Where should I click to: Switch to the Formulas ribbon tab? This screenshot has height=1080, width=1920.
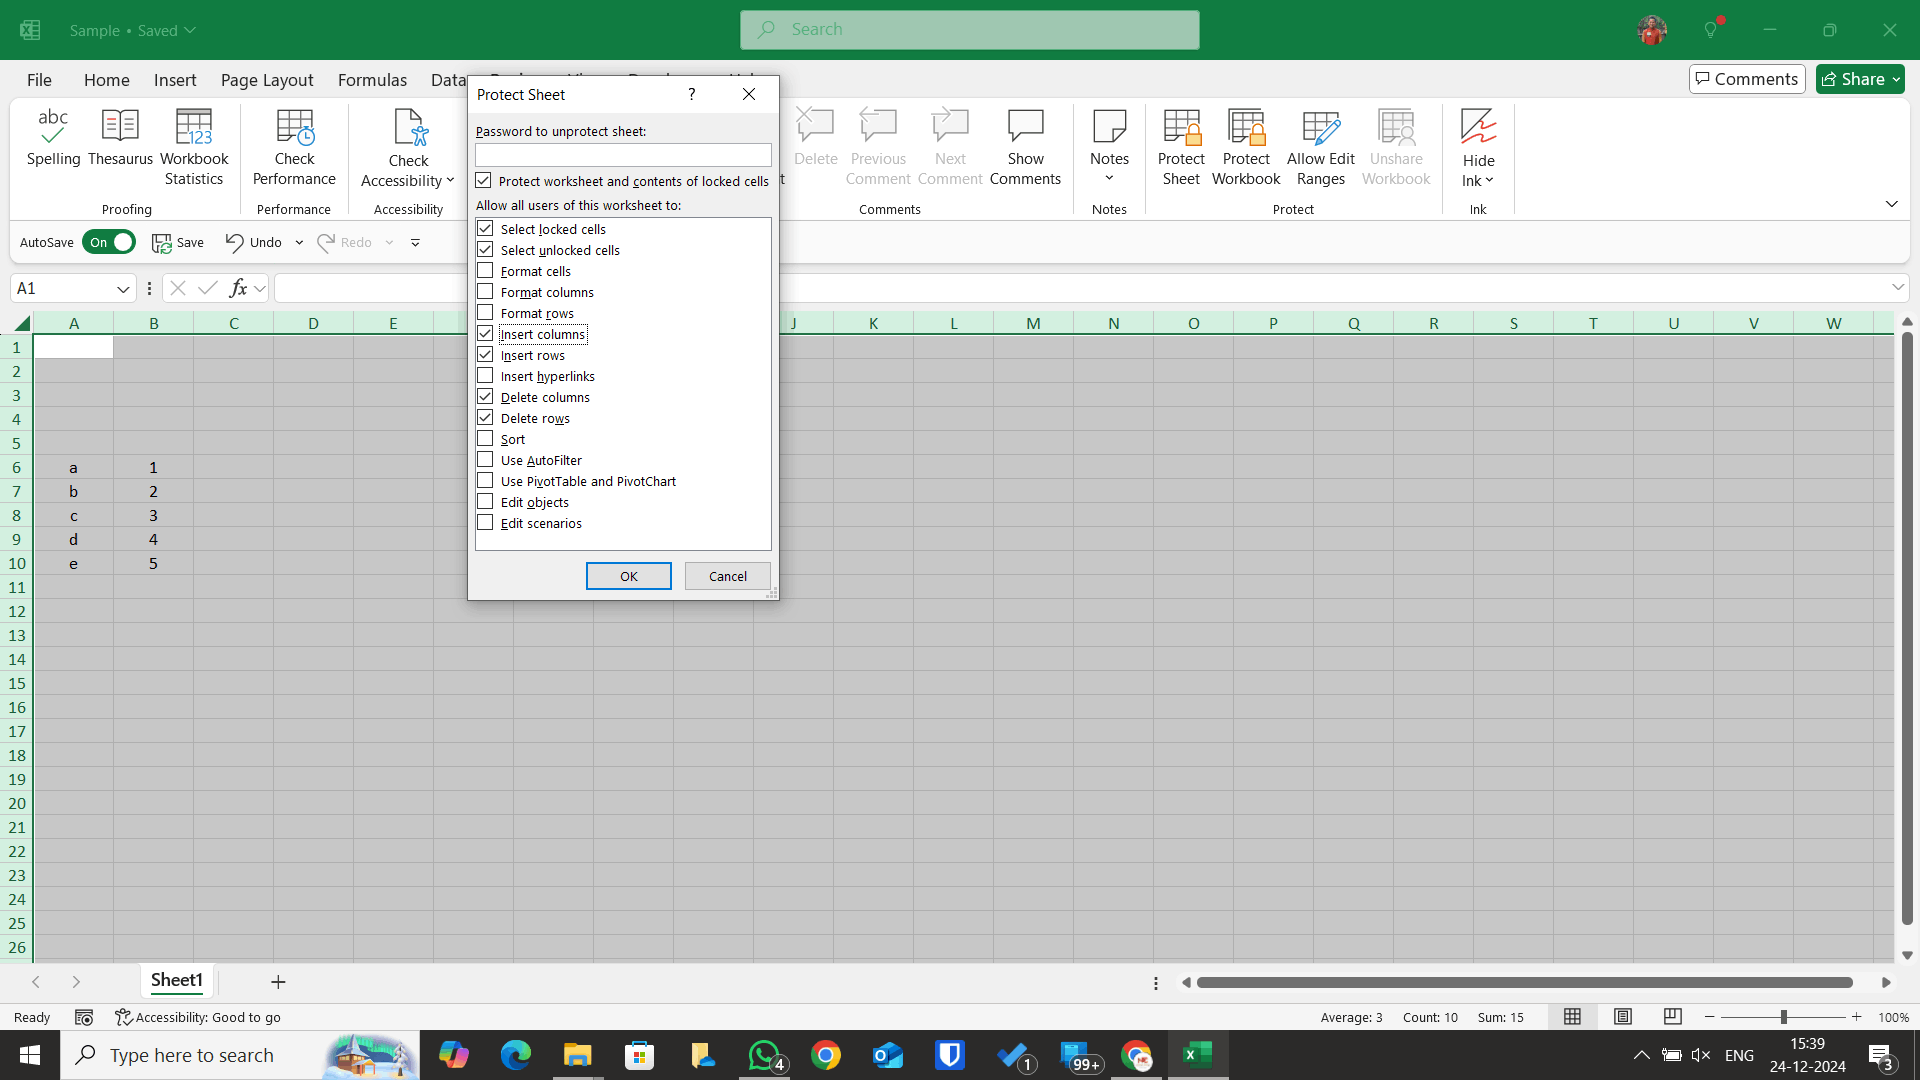[371, 79]
